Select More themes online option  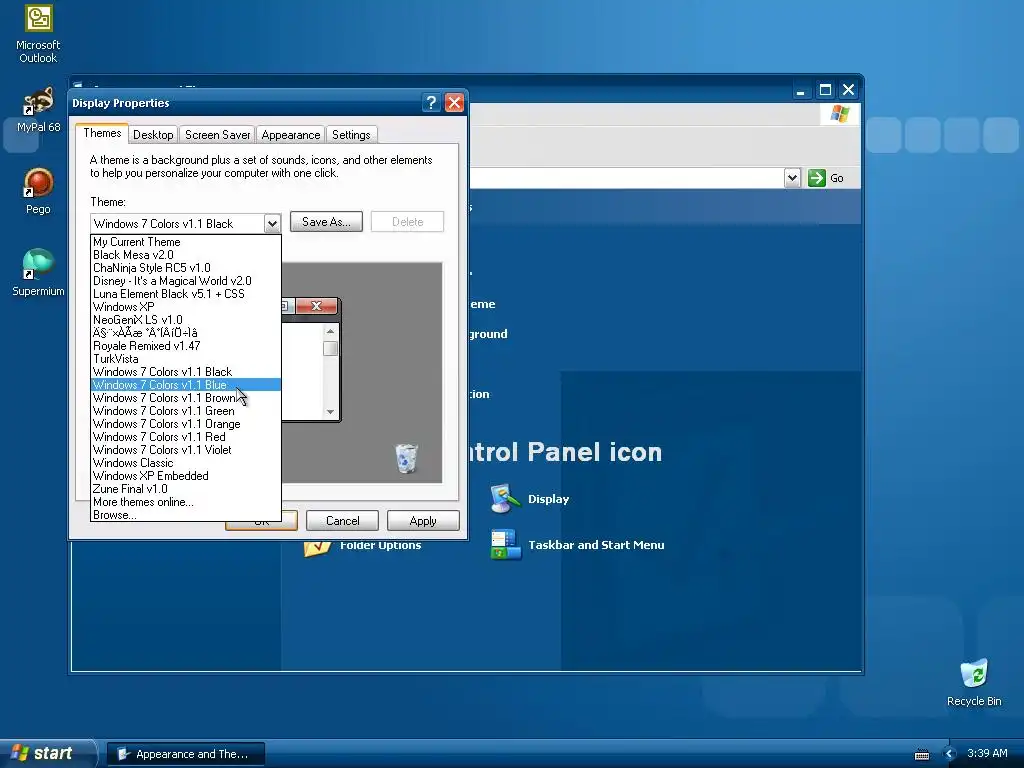(186, 502)
